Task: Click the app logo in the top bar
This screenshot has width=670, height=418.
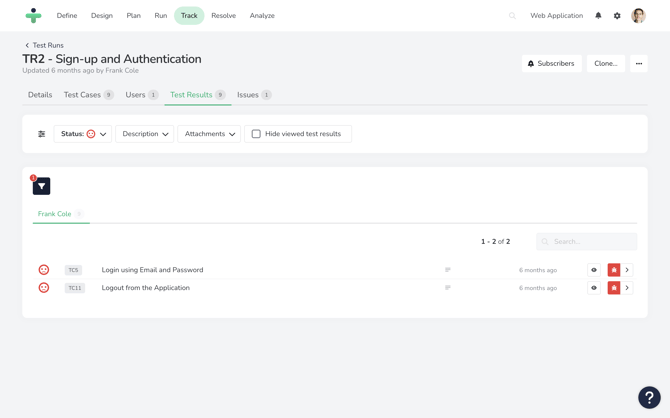Action: pyautogui.click(x=33, y=16)
